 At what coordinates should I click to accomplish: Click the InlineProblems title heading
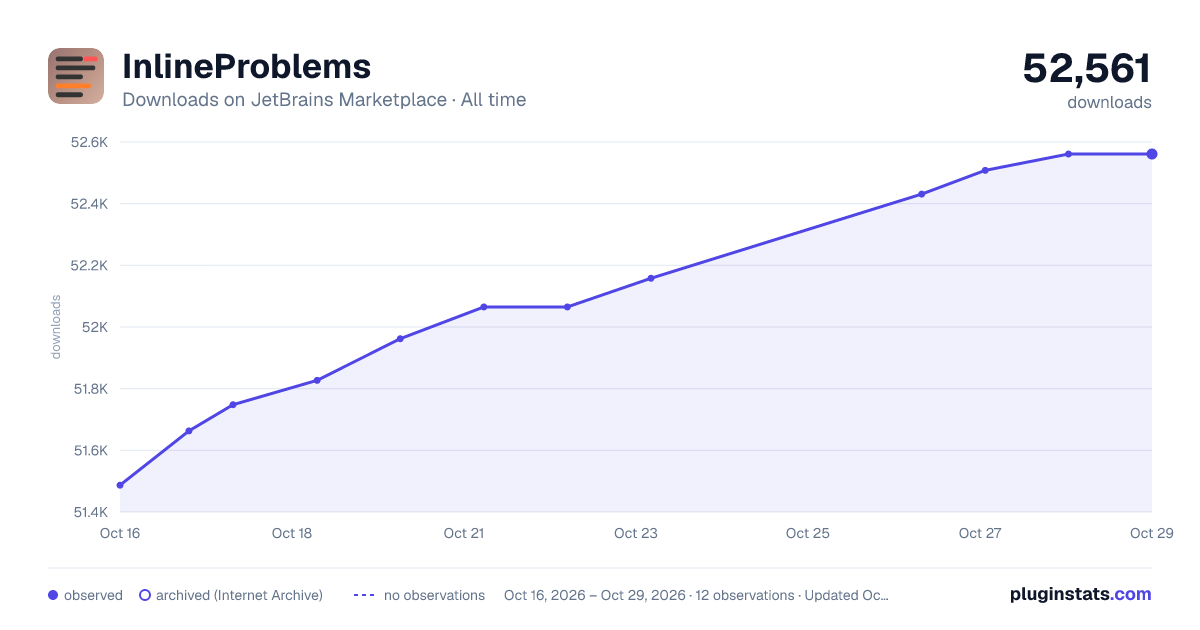tap(247, 66)
